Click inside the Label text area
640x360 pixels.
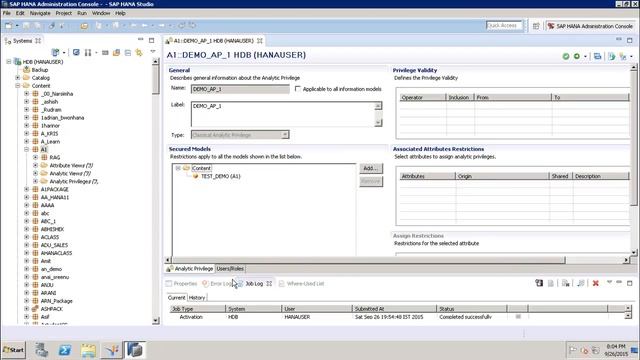tap(282, 114)
